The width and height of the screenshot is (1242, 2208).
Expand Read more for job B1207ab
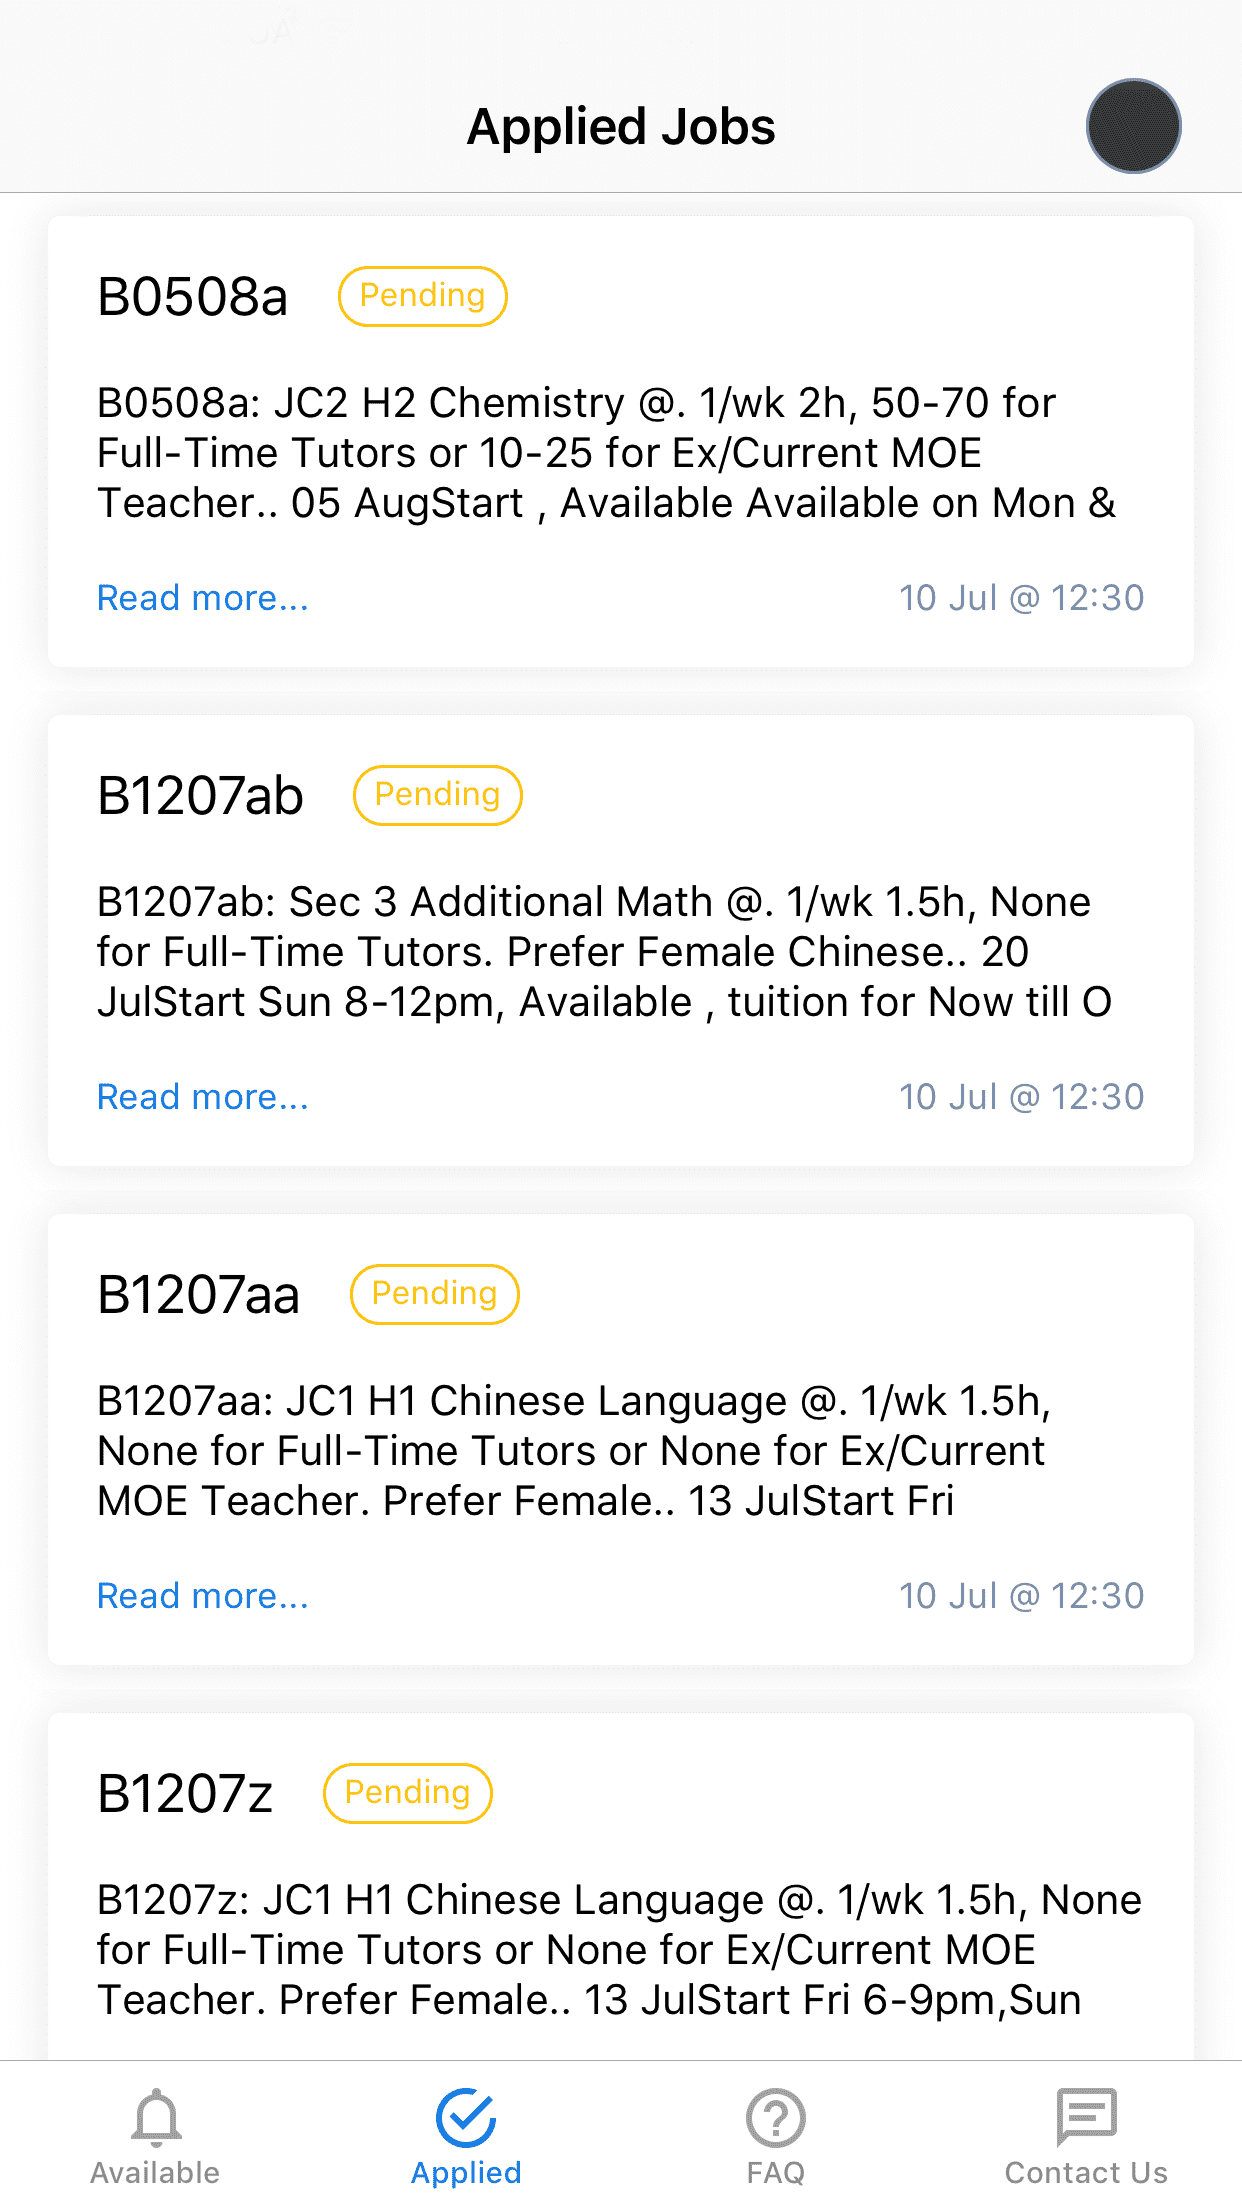coord(203,1097)
